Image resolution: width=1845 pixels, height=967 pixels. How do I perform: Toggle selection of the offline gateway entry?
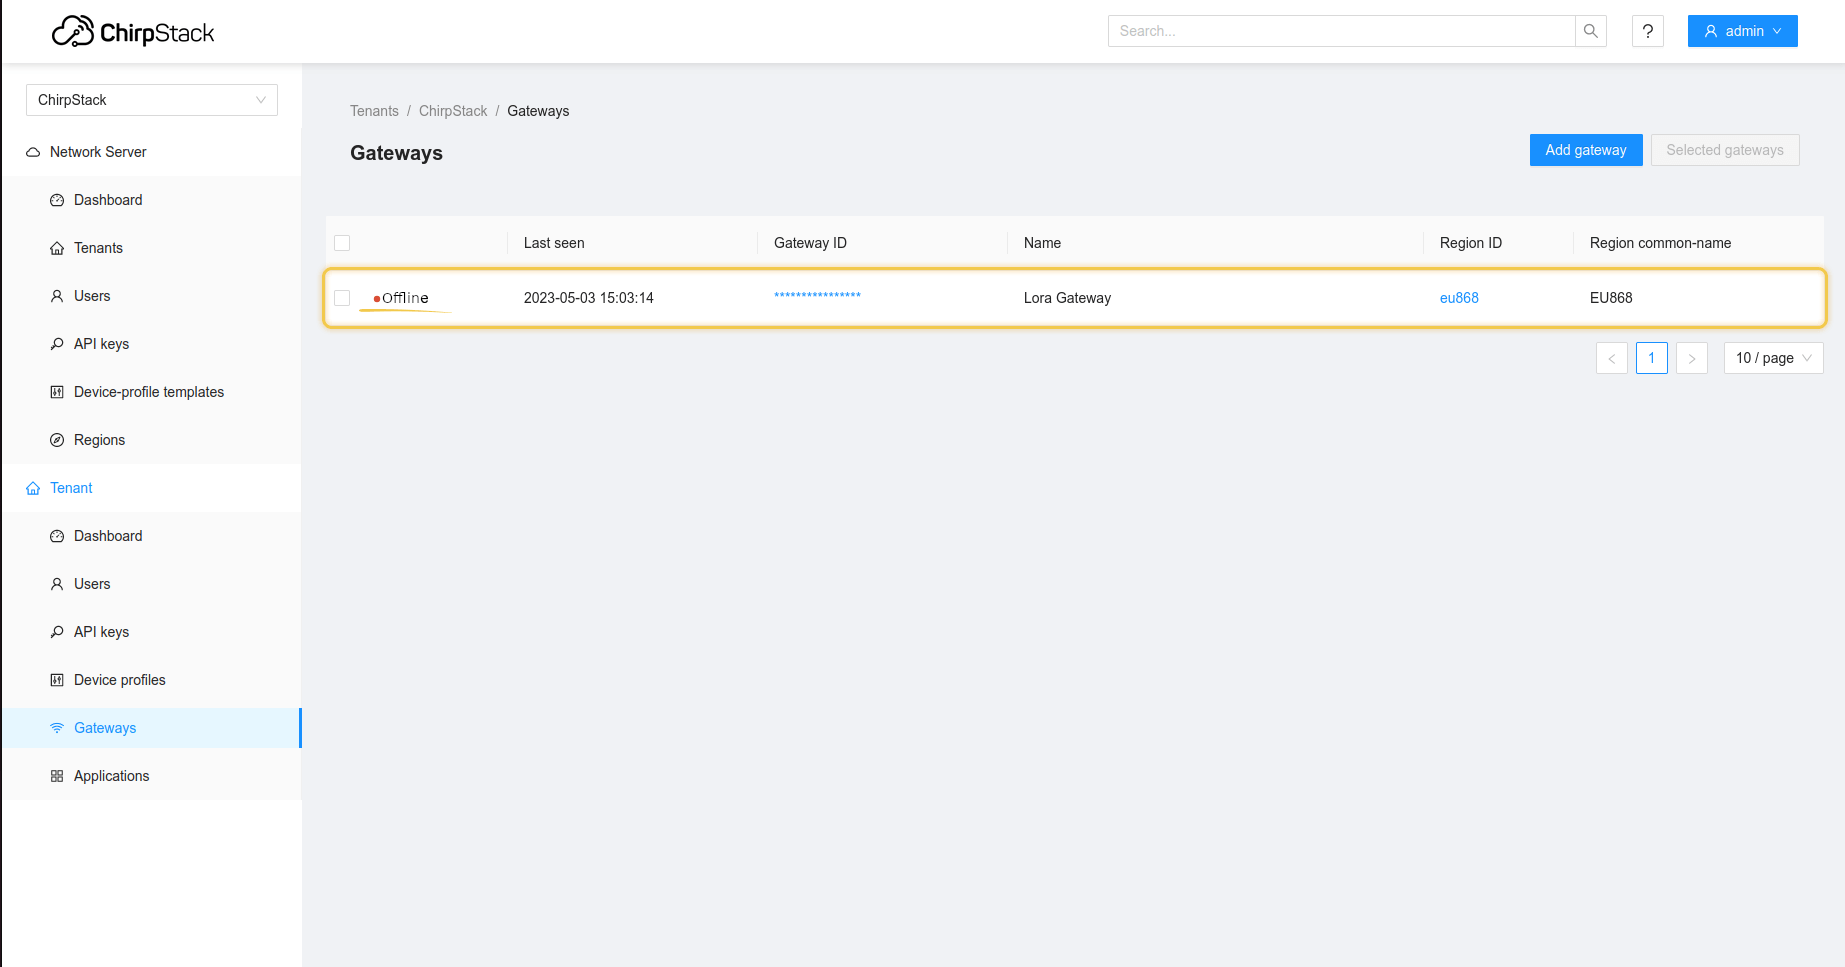342,297
